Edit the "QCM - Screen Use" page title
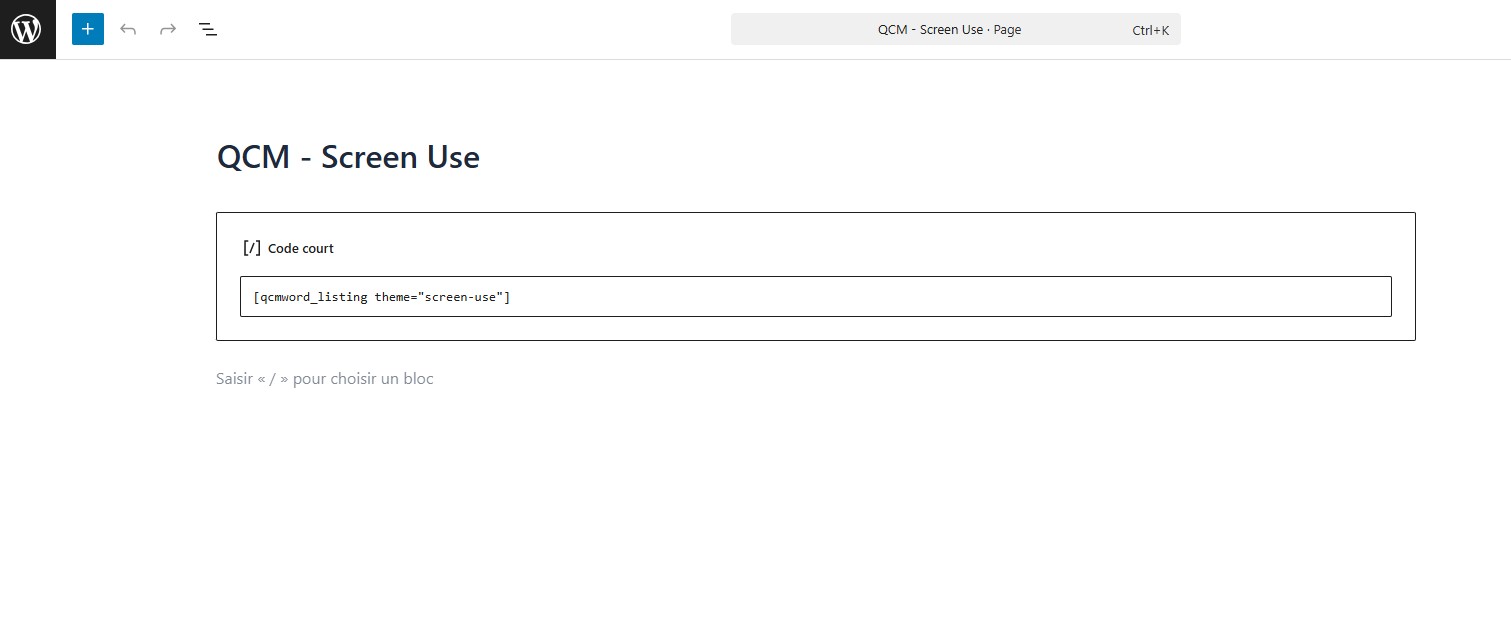 pyautogui.click(x=348, y=157)
